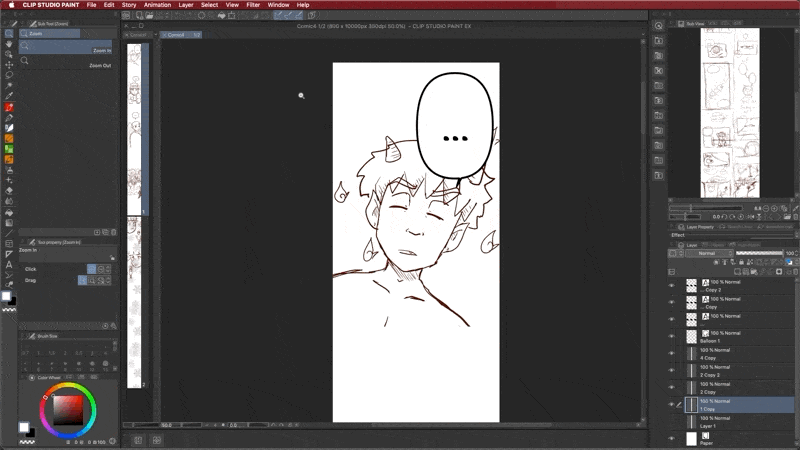Image resolution: width=800 pixels, height=450 pixels.
Task: Open the Click setting stepper arrows
Action: [108, 269]
